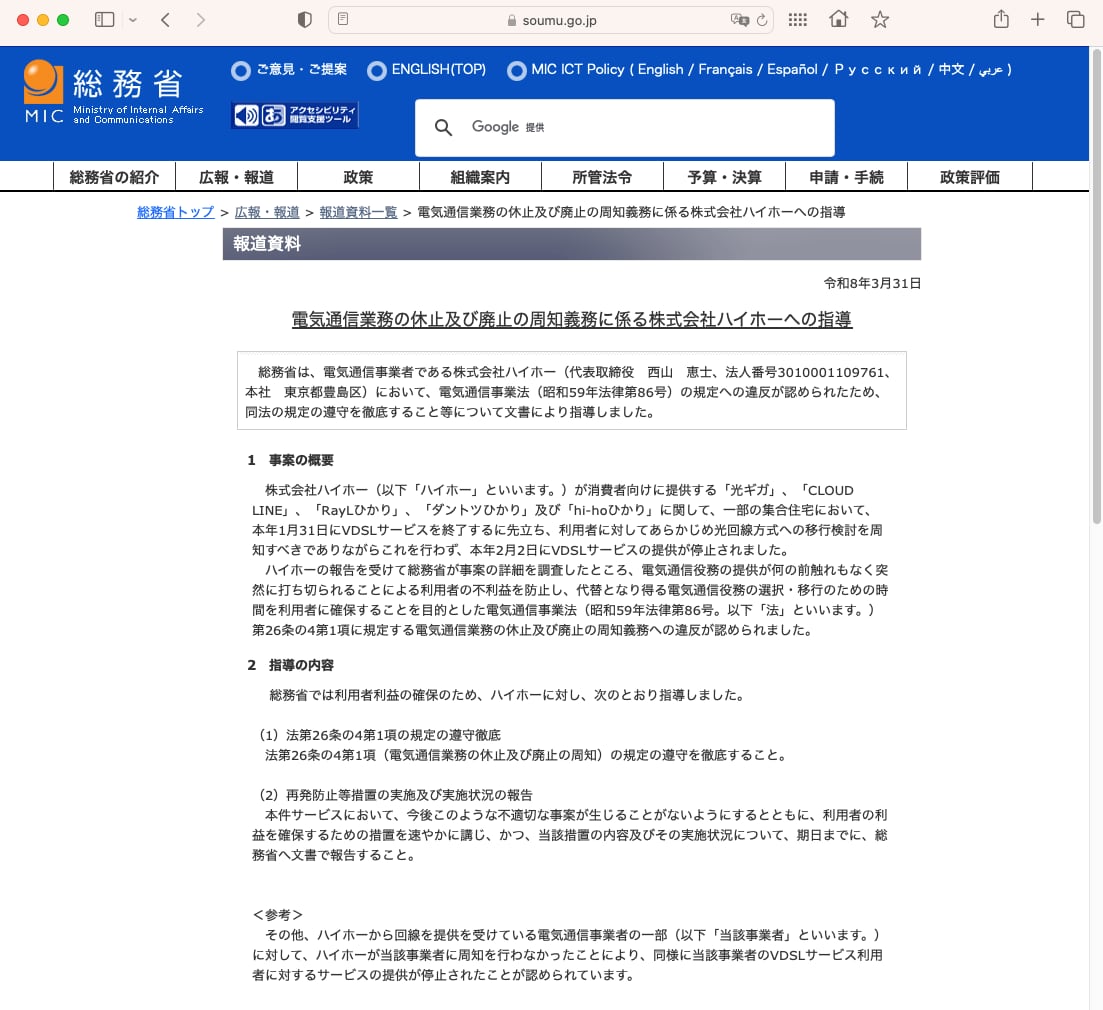The image size is (1103, 1010).
Task: Click the home icon in toolbar
Action: [839, 20]
